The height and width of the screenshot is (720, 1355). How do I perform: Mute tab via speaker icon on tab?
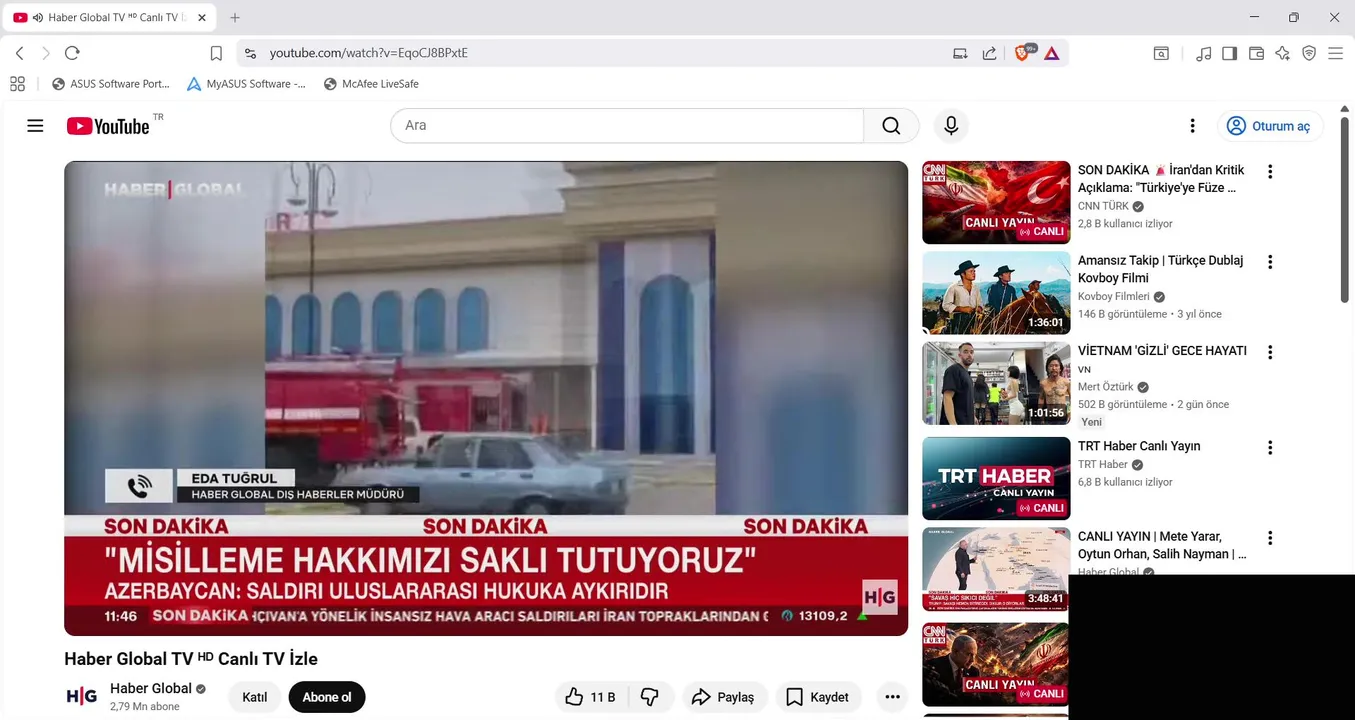(38, 18)
